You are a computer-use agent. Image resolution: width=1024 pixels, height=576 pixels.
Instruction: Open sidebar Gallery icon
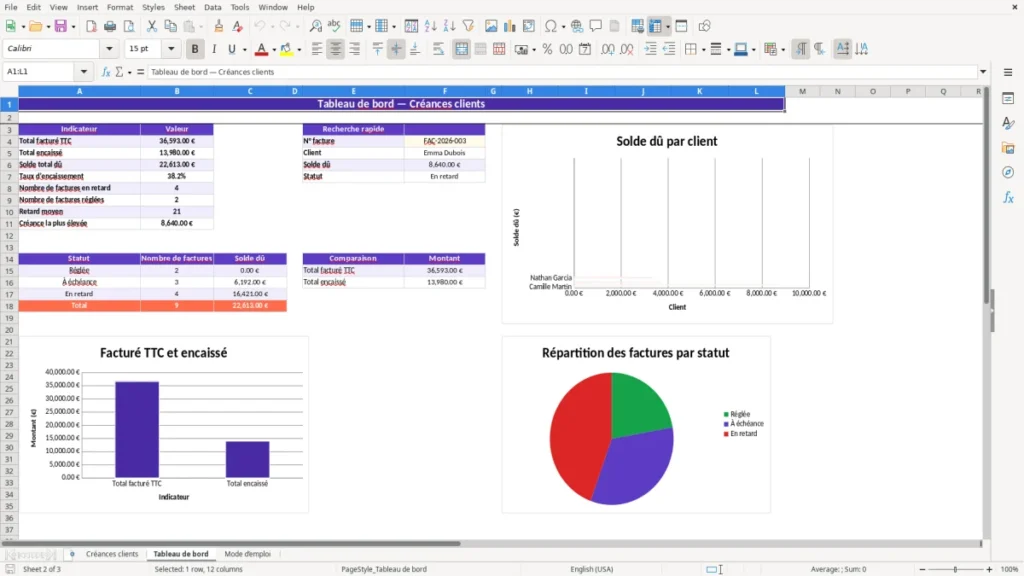[x=1008, y=148]
